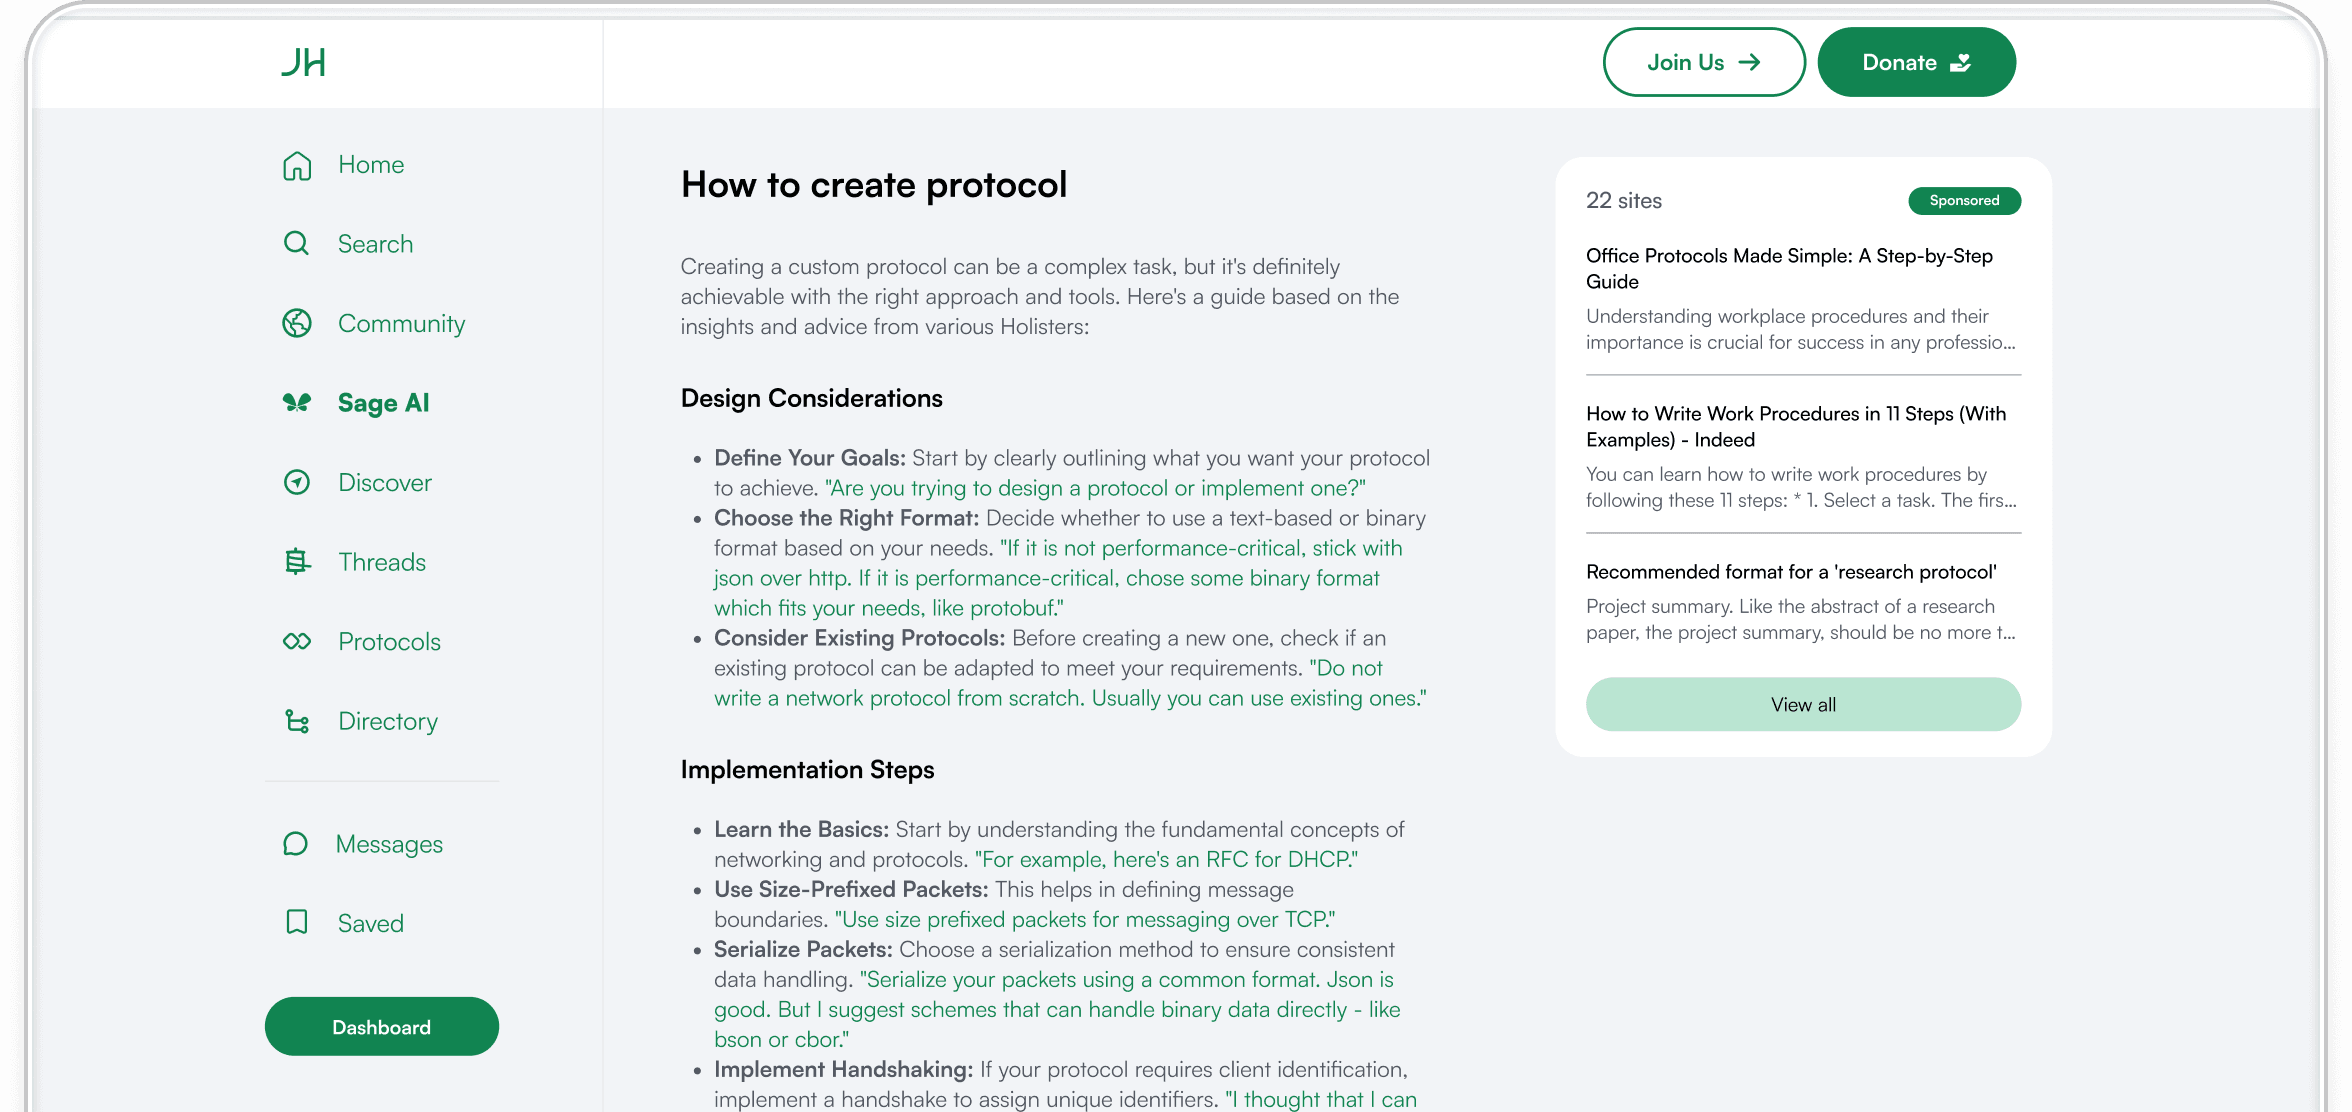Click the Messages chat bubble icon
This screenshot has width=2352, height=1112.
coord(295,844)
